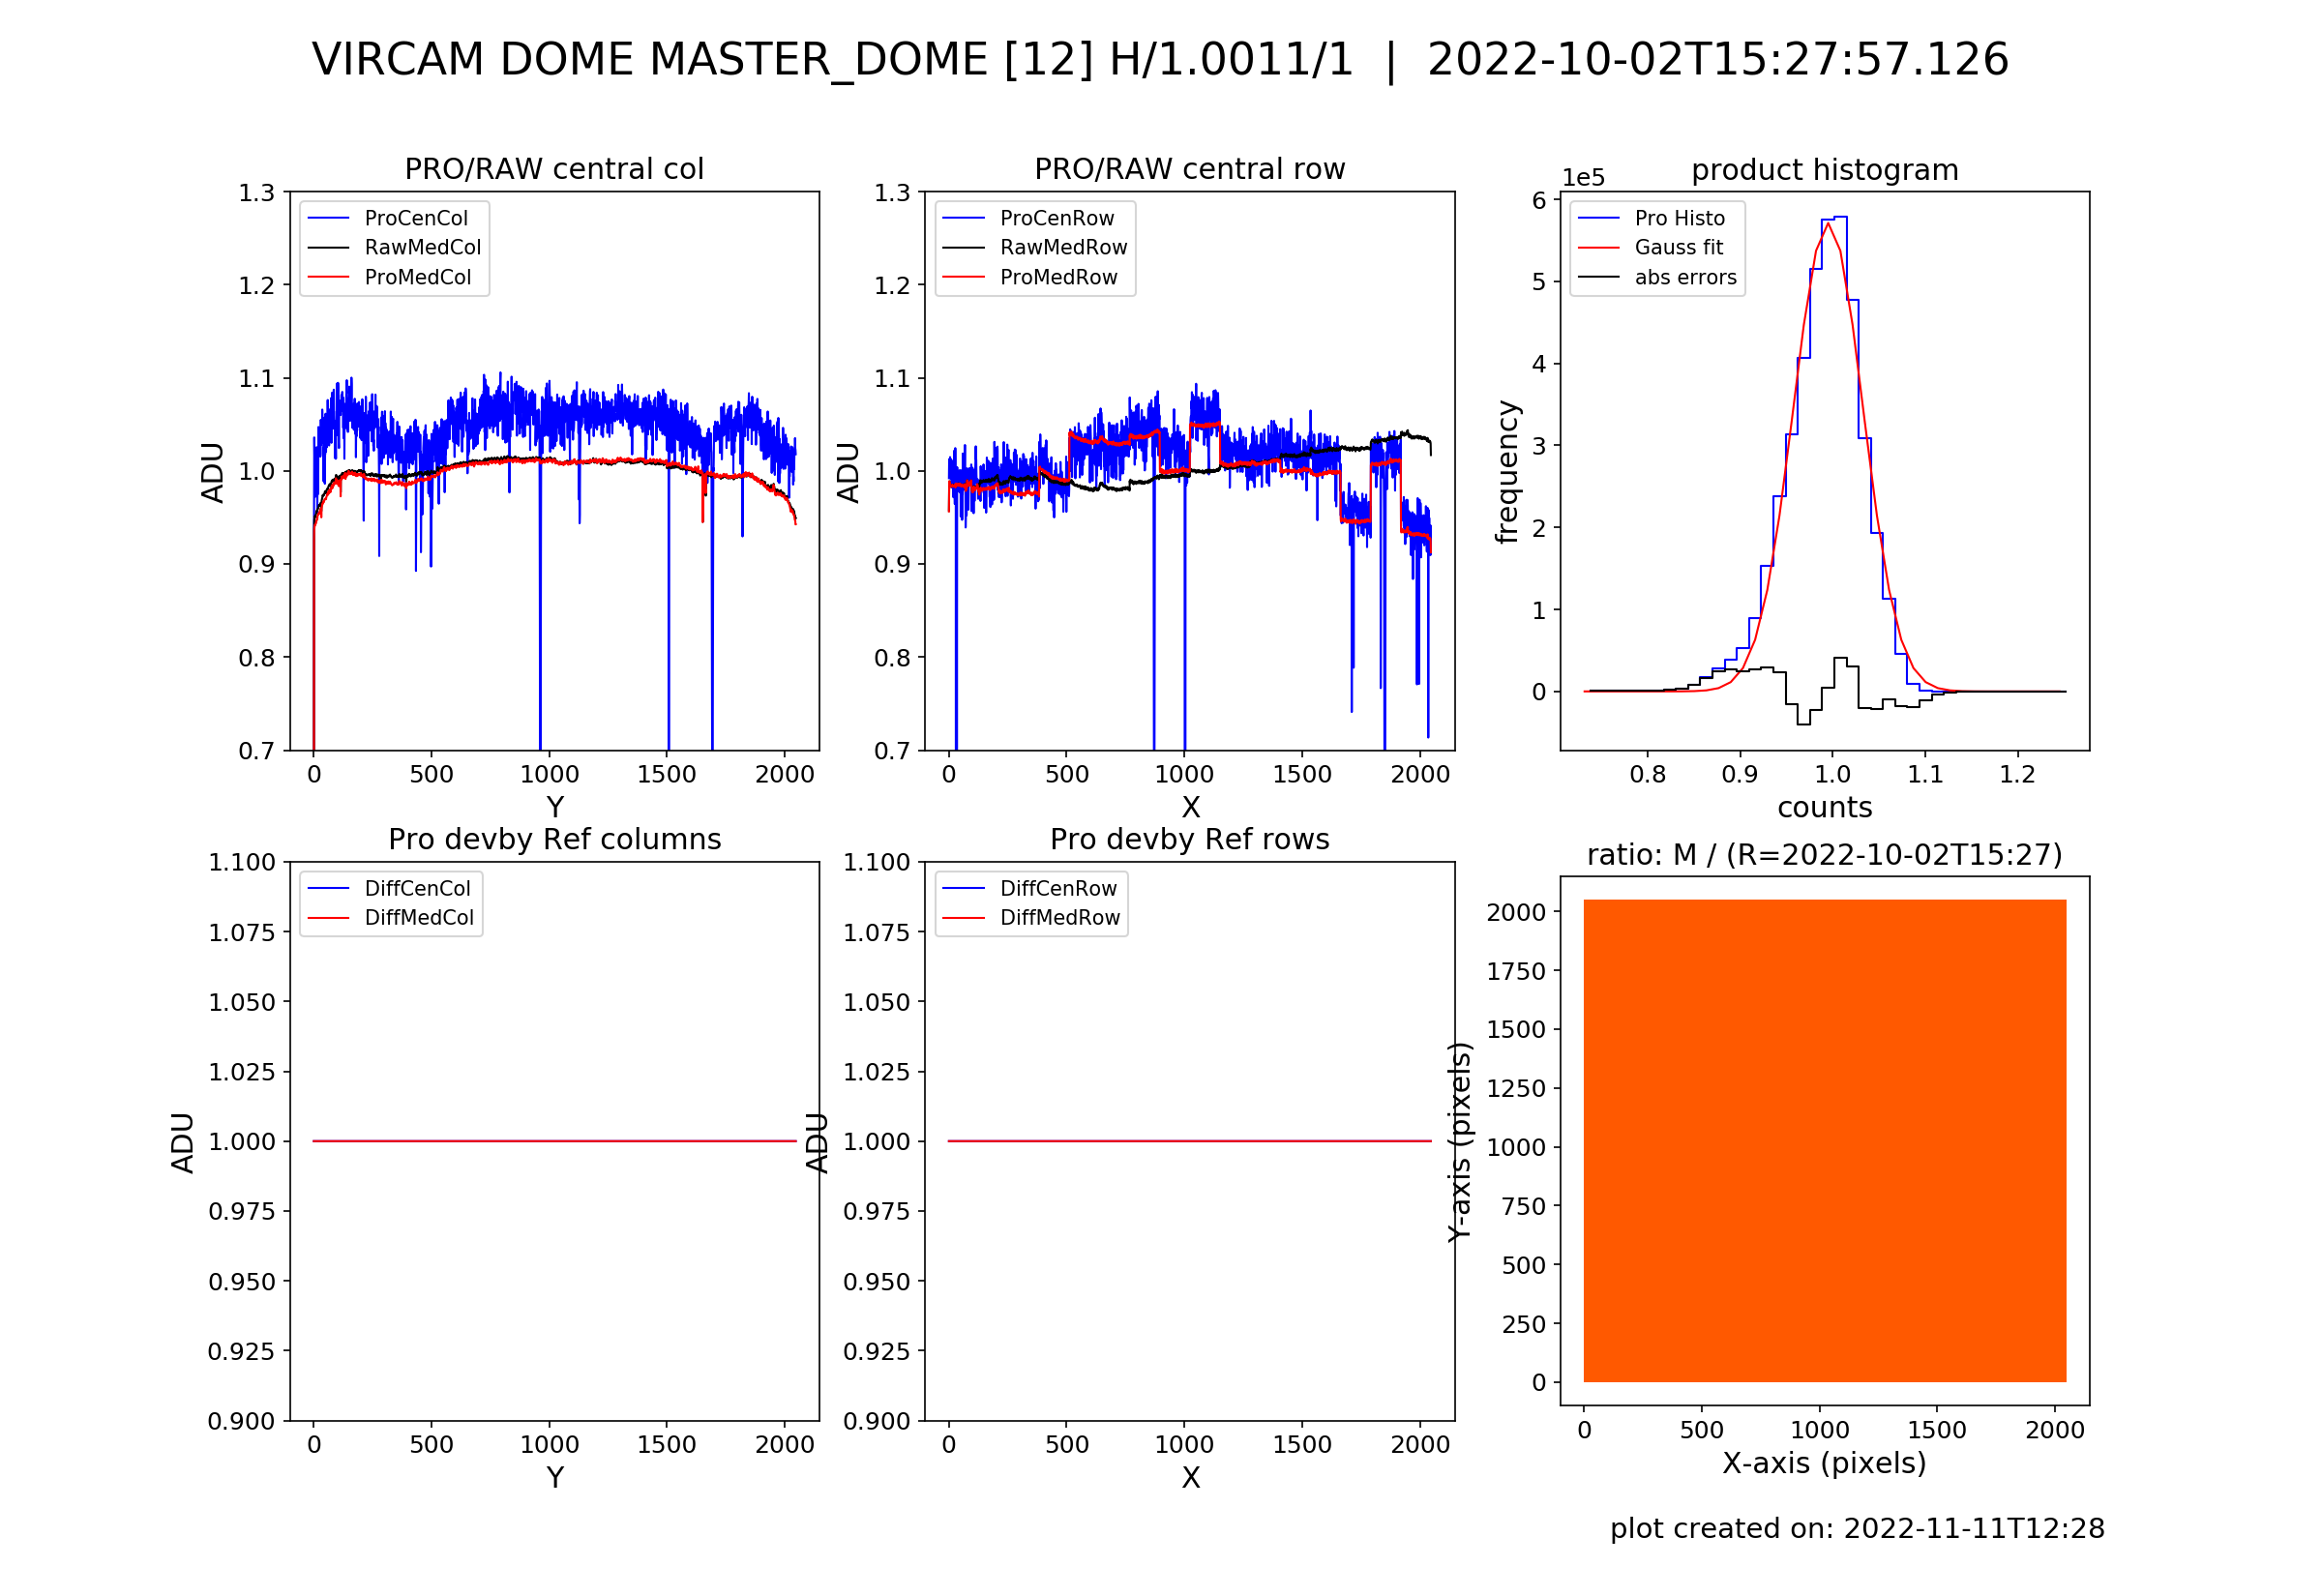
Task: Click the 'plot created on' timestamp text
Action: [1857, 1528]
